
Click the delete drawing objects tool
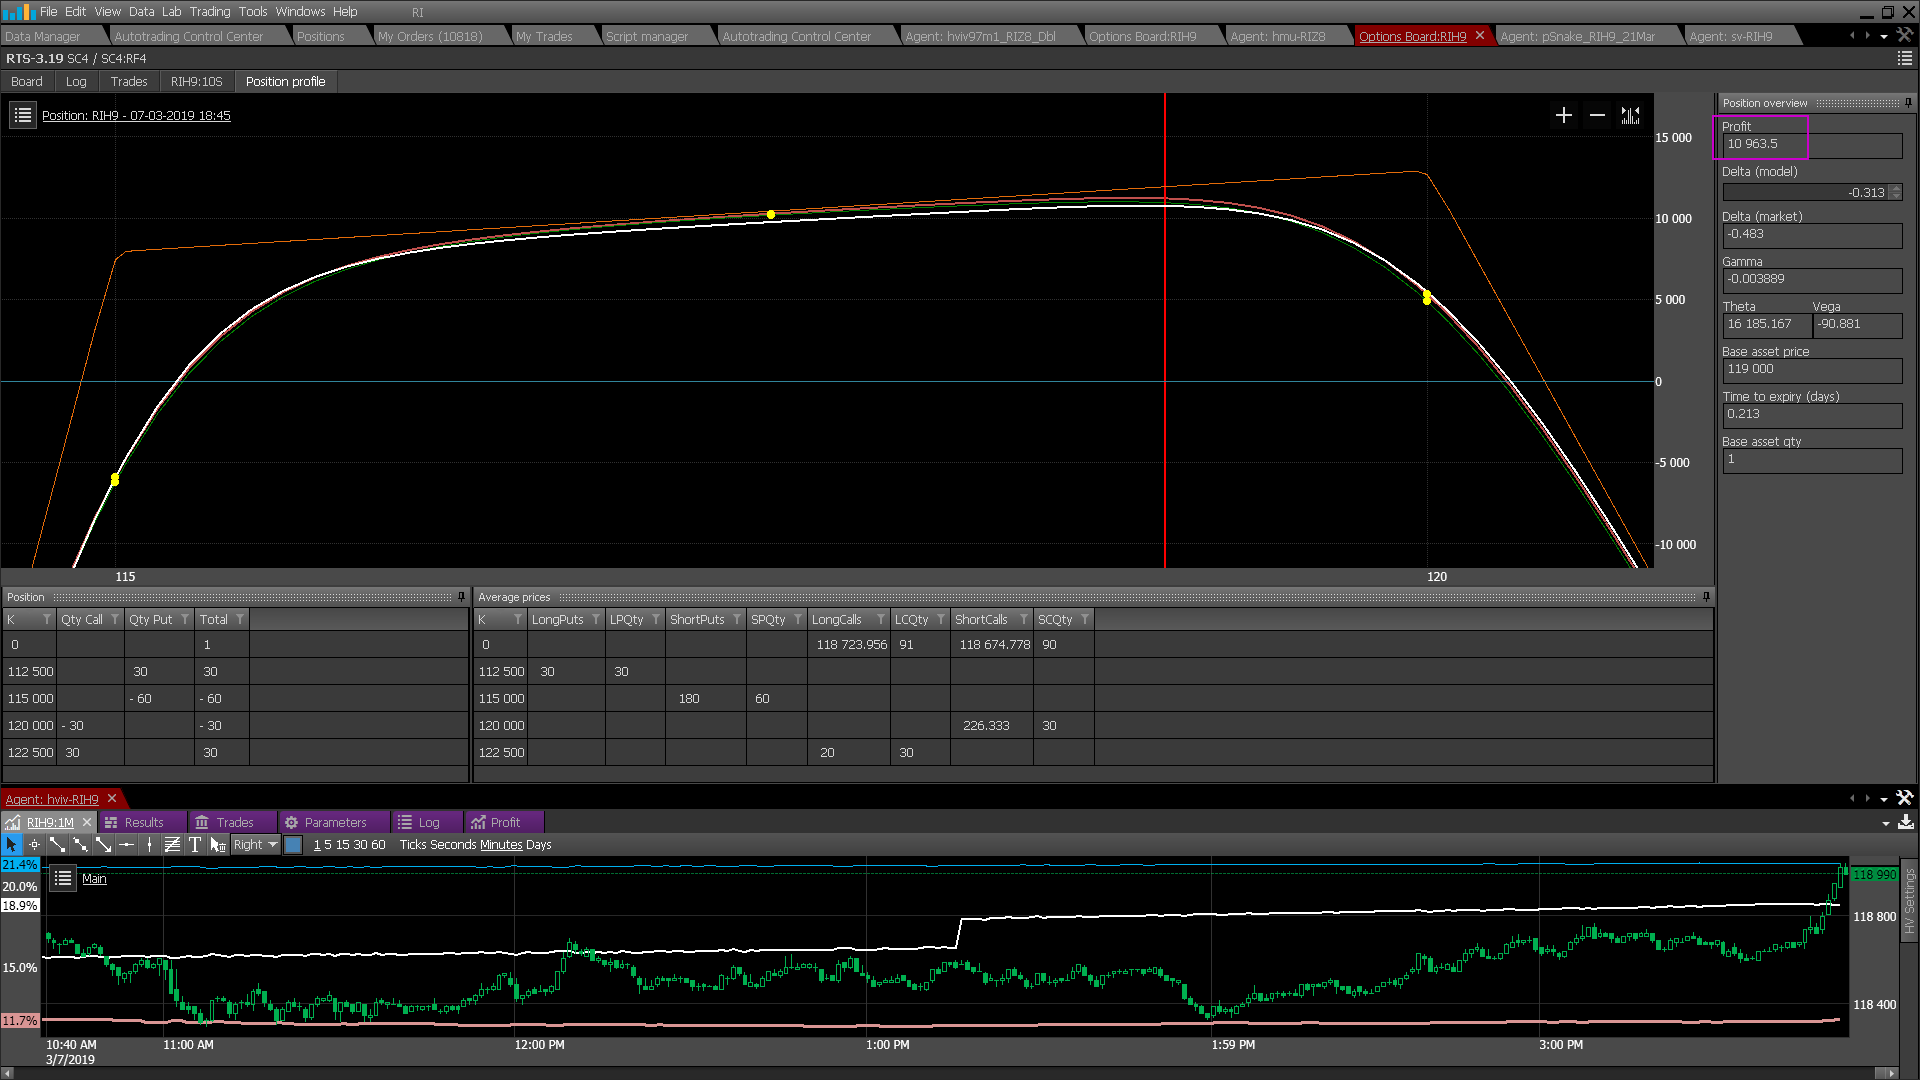(217, 845)
